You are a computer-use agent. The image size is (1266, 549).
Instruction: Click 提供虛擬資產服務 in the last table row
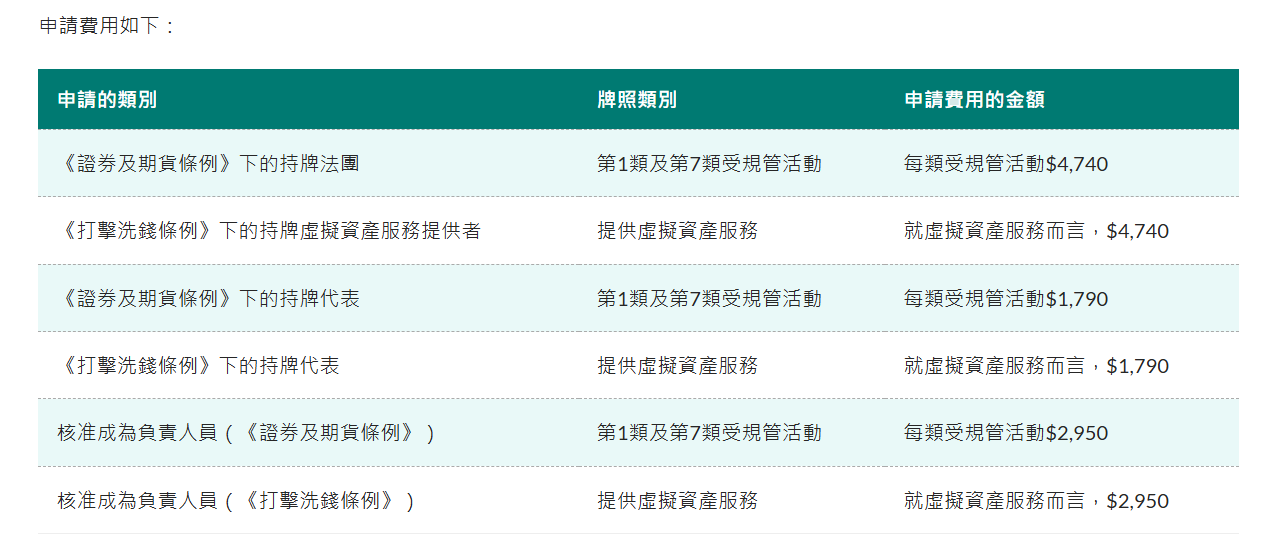(677, 501)
